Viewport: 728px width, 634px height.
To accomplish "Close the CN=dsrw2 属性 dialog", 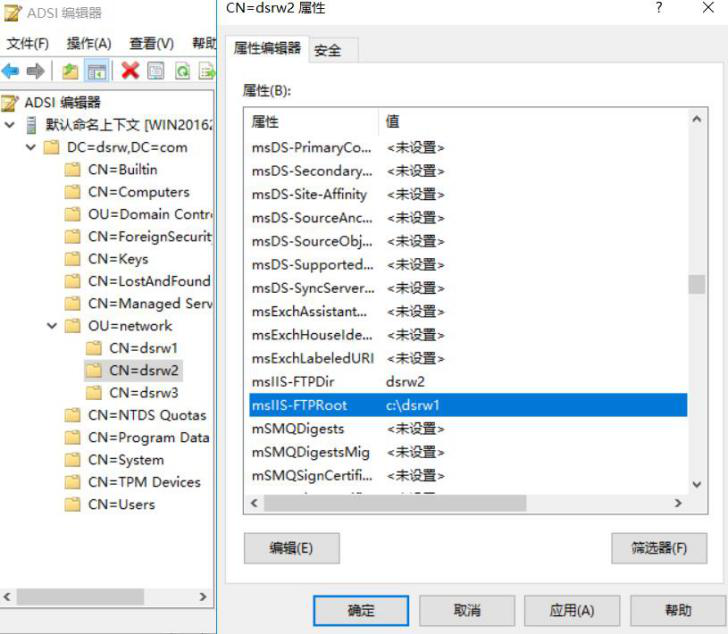I will pos(708,7).
